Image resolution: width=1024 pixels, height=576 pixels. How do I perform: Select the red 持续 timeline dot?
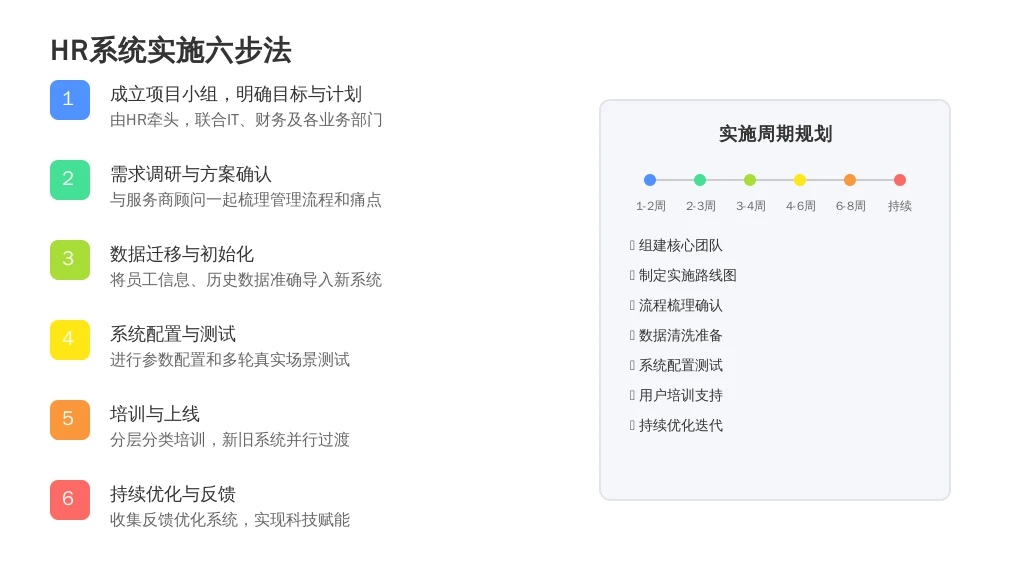(x=900, y=180)
